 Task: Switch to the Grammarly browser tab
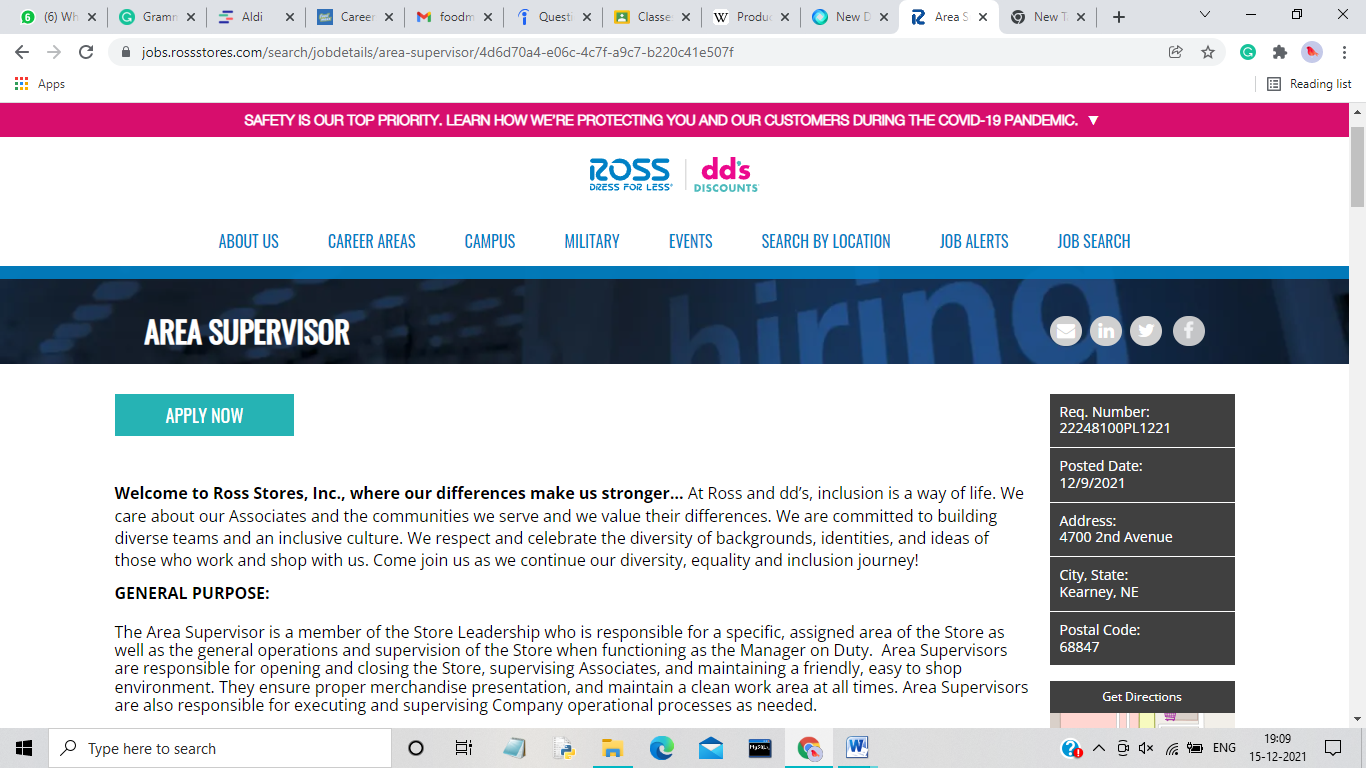pyautogui.click(x=155, y=17)
